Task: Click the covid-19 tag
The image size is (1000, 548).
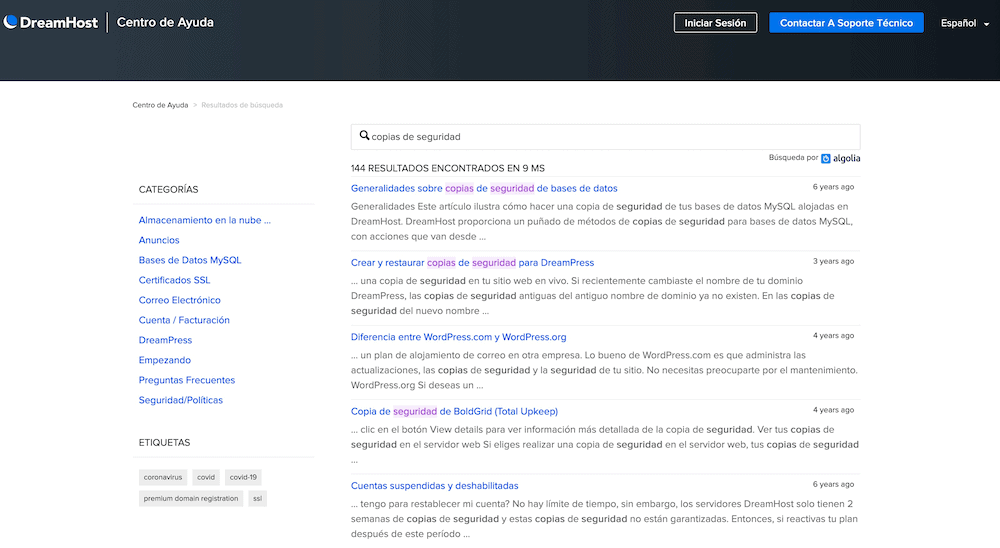Action: click(x=243, y=477)
